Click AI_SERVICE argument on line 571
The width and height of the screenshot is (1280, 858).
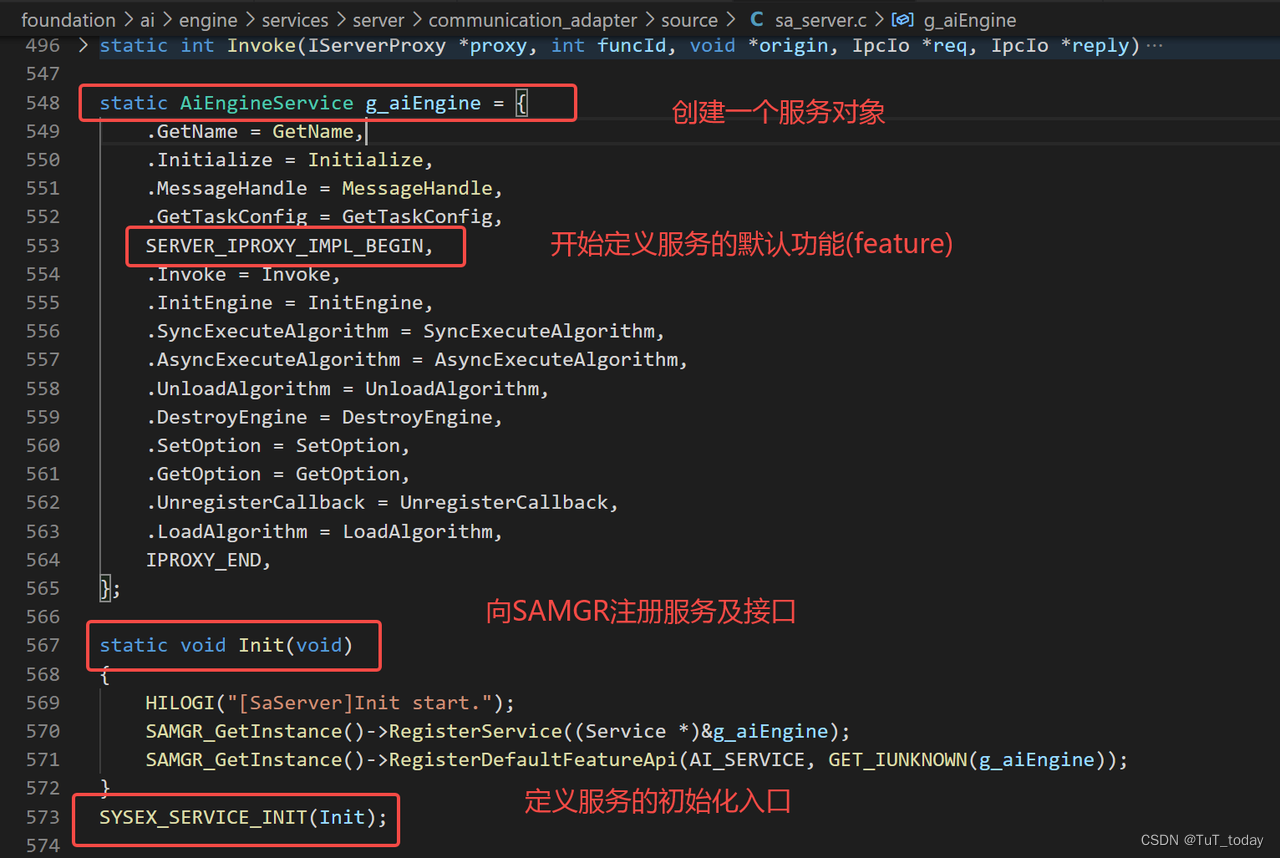[x=746, y=760]
